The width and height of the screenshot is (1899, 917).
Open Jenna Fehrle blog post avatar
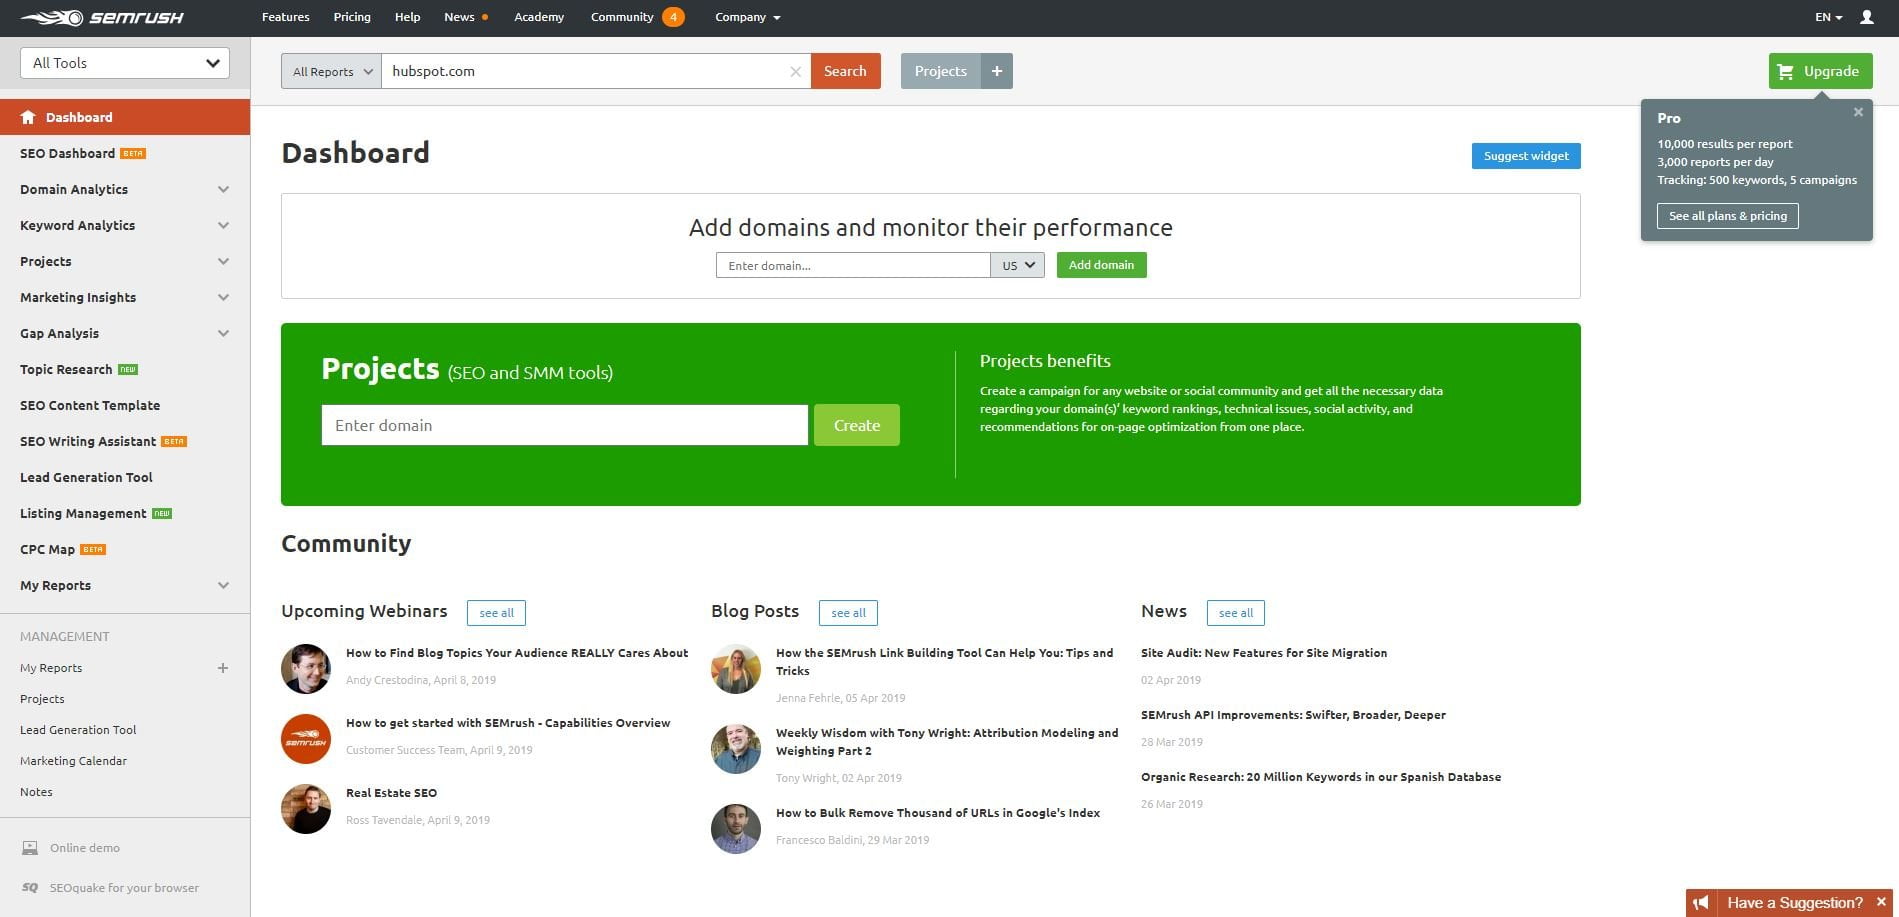tap(736, 669)
